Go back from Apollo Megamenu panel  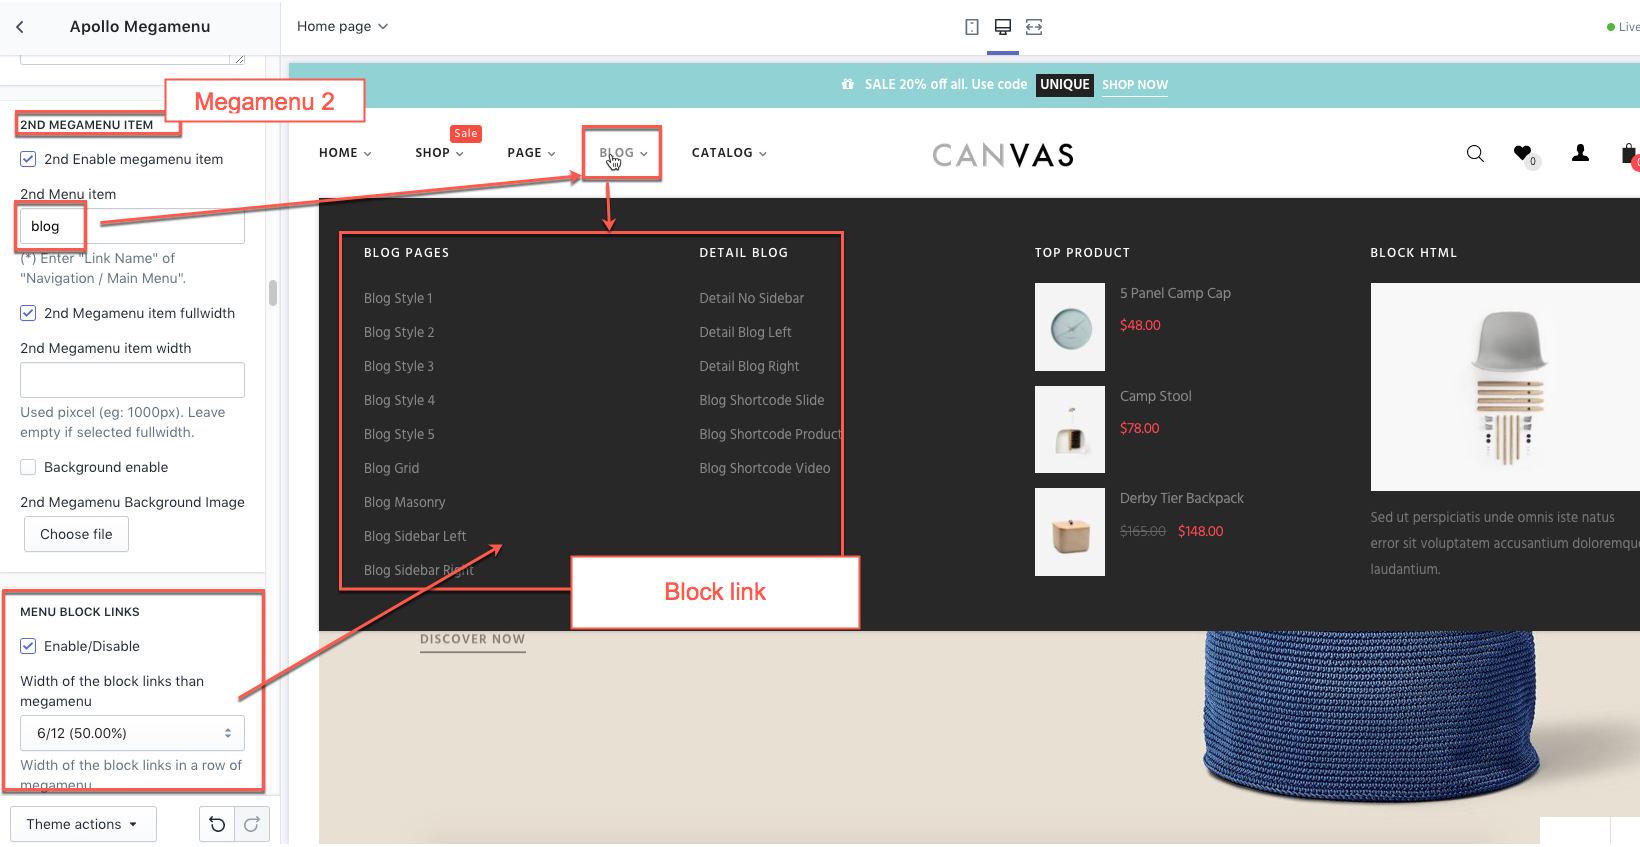[20, 27]
